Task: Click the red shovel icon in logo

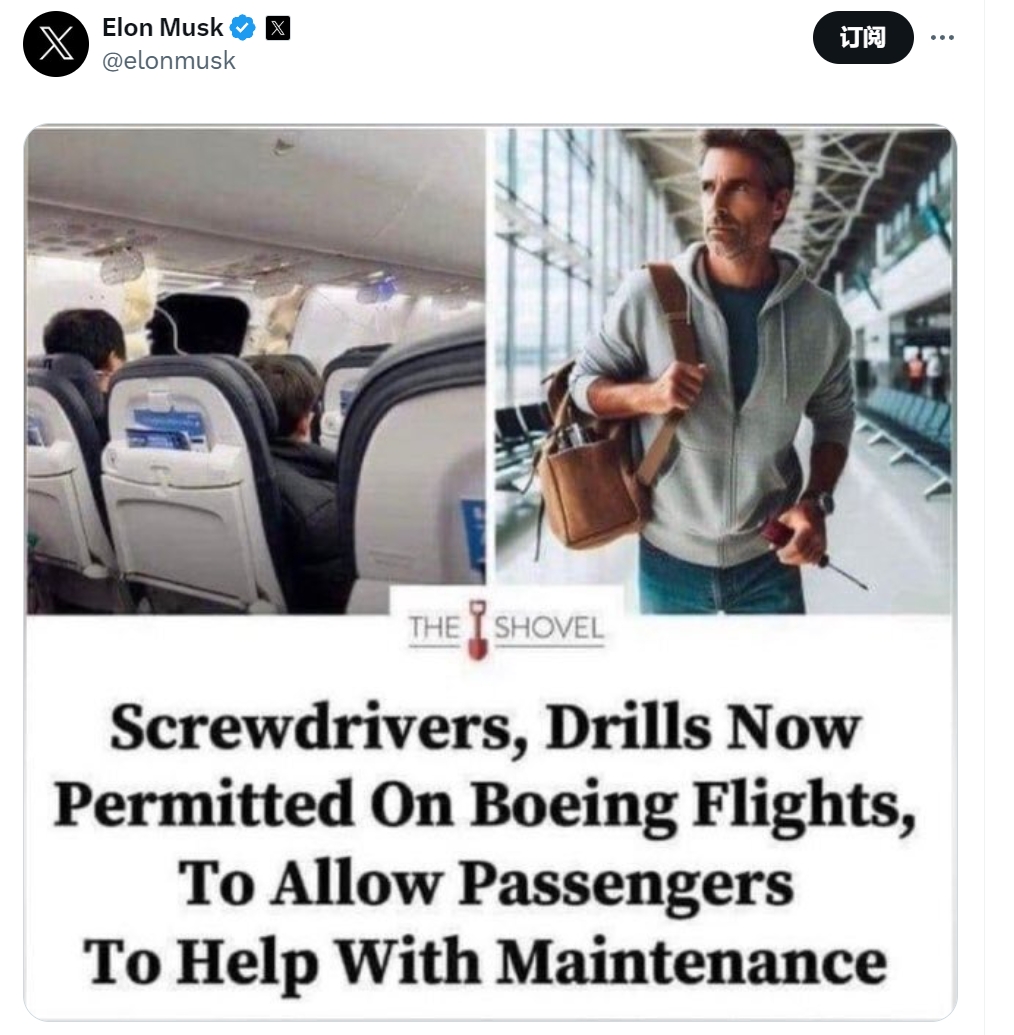Action: click(x=478, y=629)
